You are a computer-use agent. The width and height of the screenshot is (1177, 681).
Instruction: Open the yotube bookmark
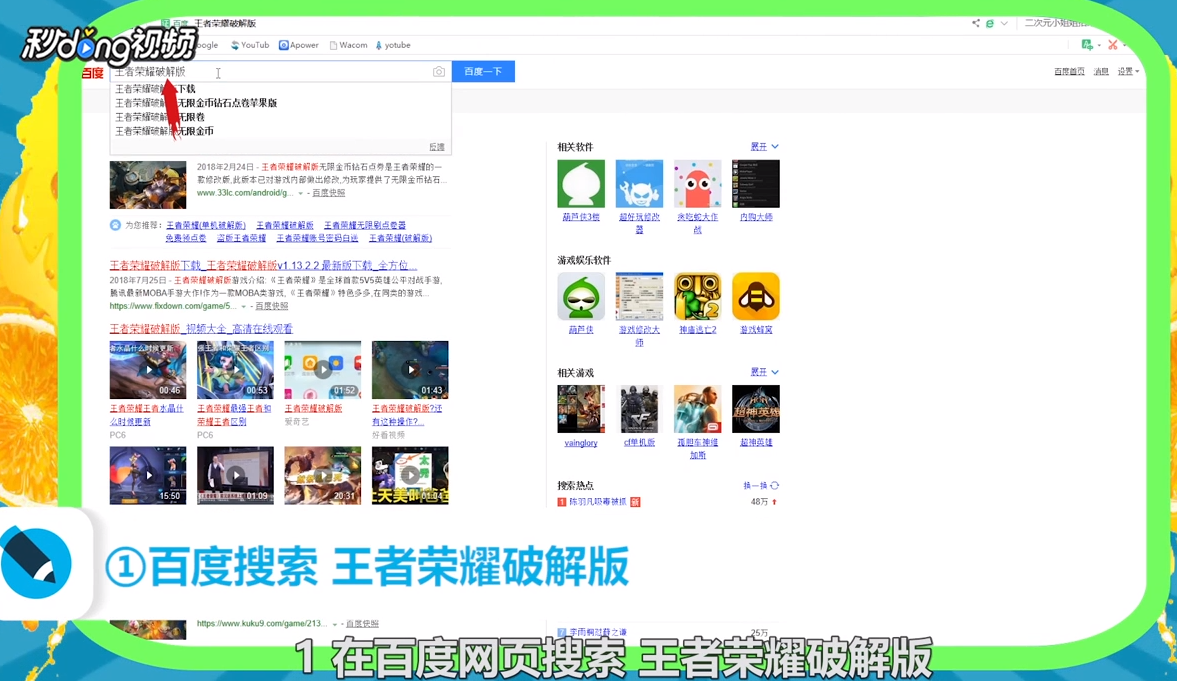pyautogui.click(x=393, y=45)
